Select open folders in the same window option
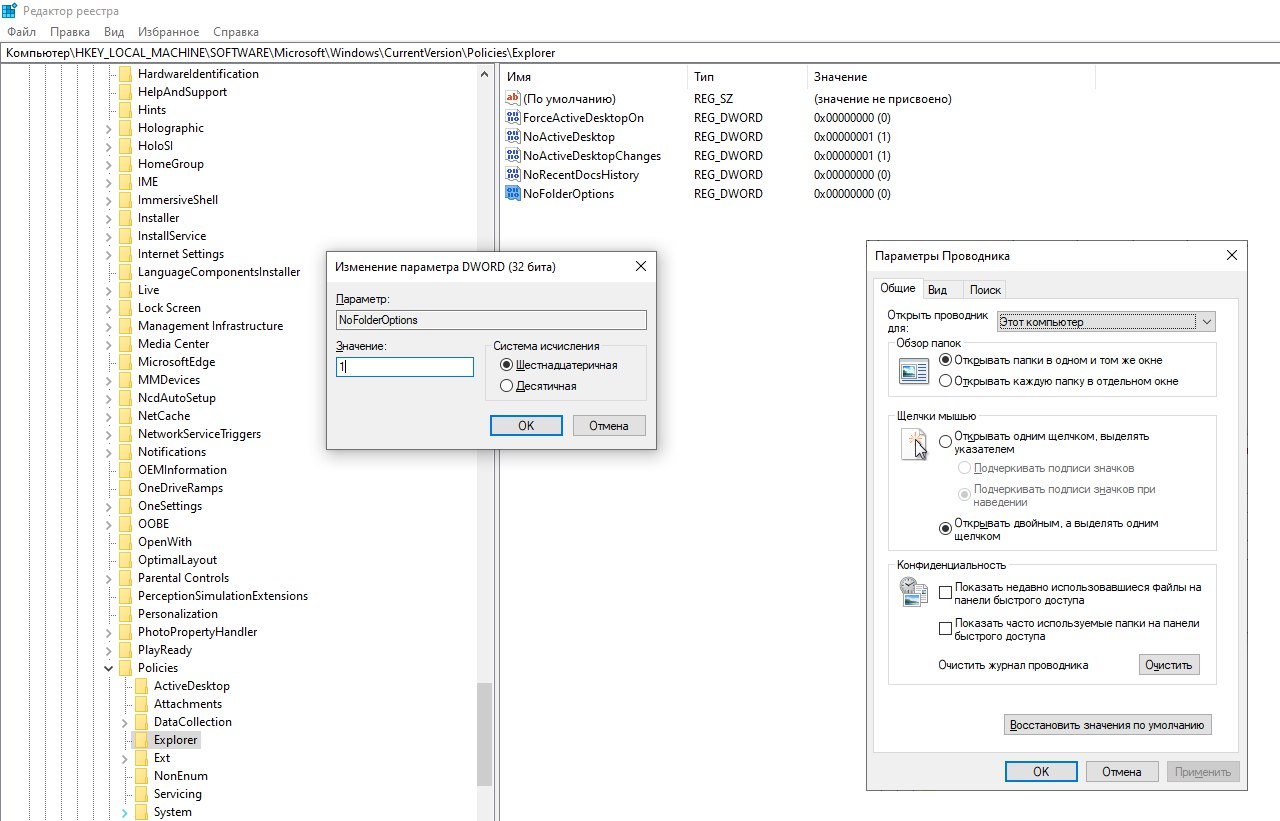Viewport: 1280px width, 821px height. click(x=946, y=360)
